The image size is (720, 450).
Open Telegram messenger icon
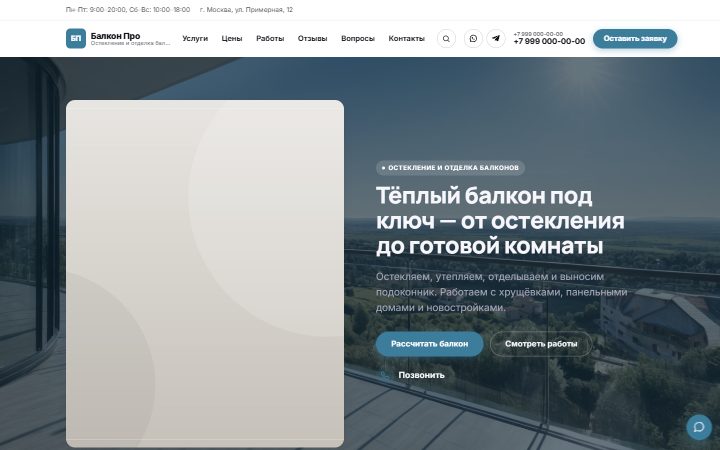(496, 39)
